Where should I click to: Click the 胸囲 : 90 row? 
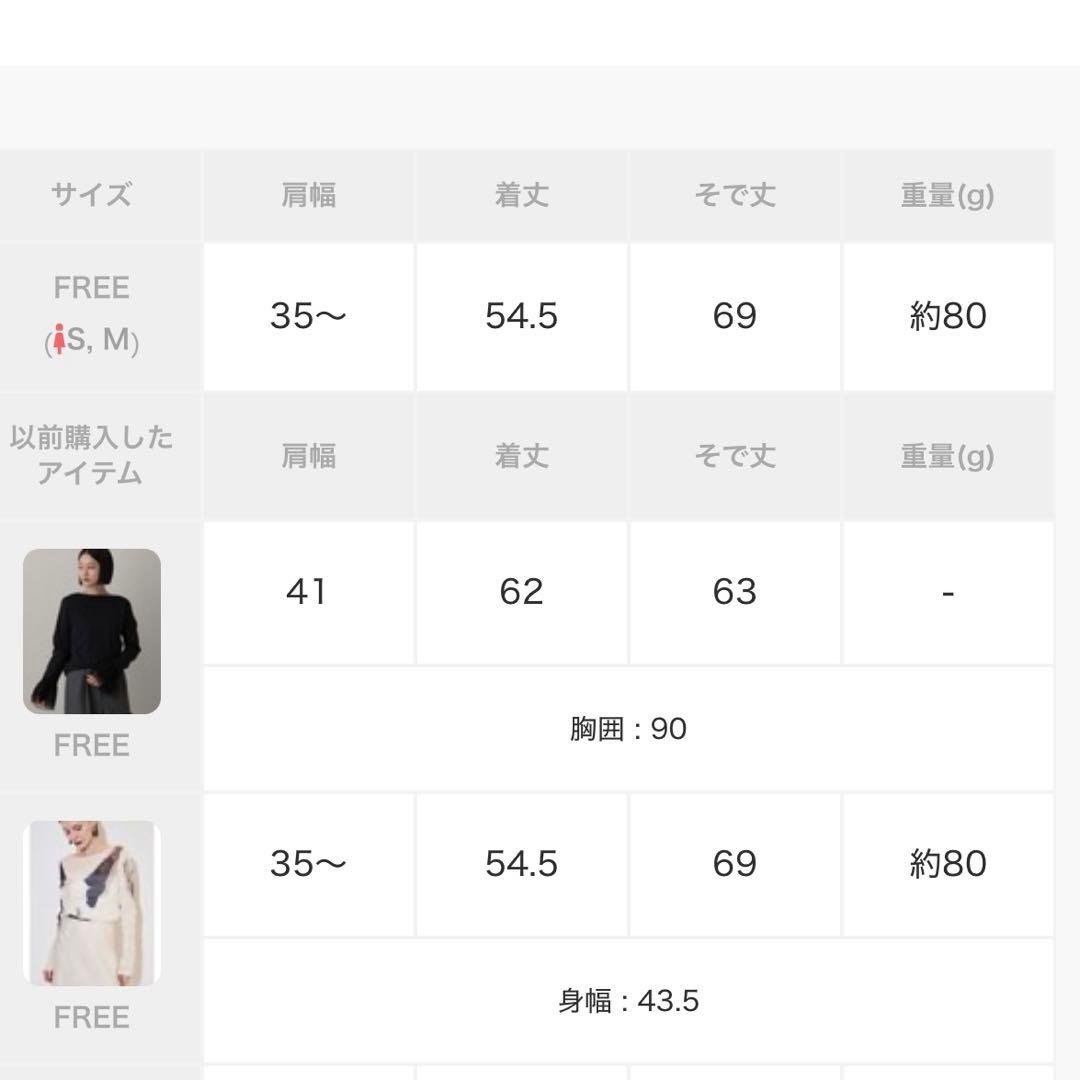coord(628,729)
